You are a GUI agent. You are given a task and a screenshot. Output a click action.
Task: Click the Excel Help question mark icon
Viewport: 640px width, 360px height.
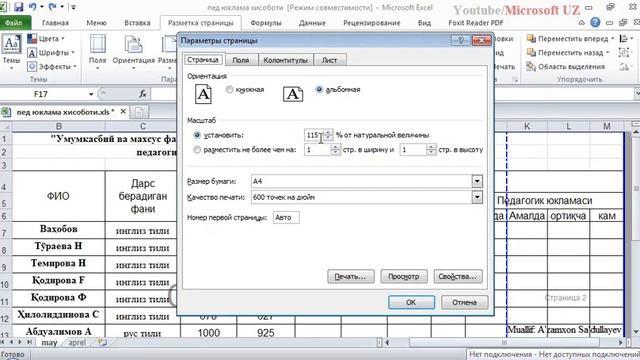point(595,22)
